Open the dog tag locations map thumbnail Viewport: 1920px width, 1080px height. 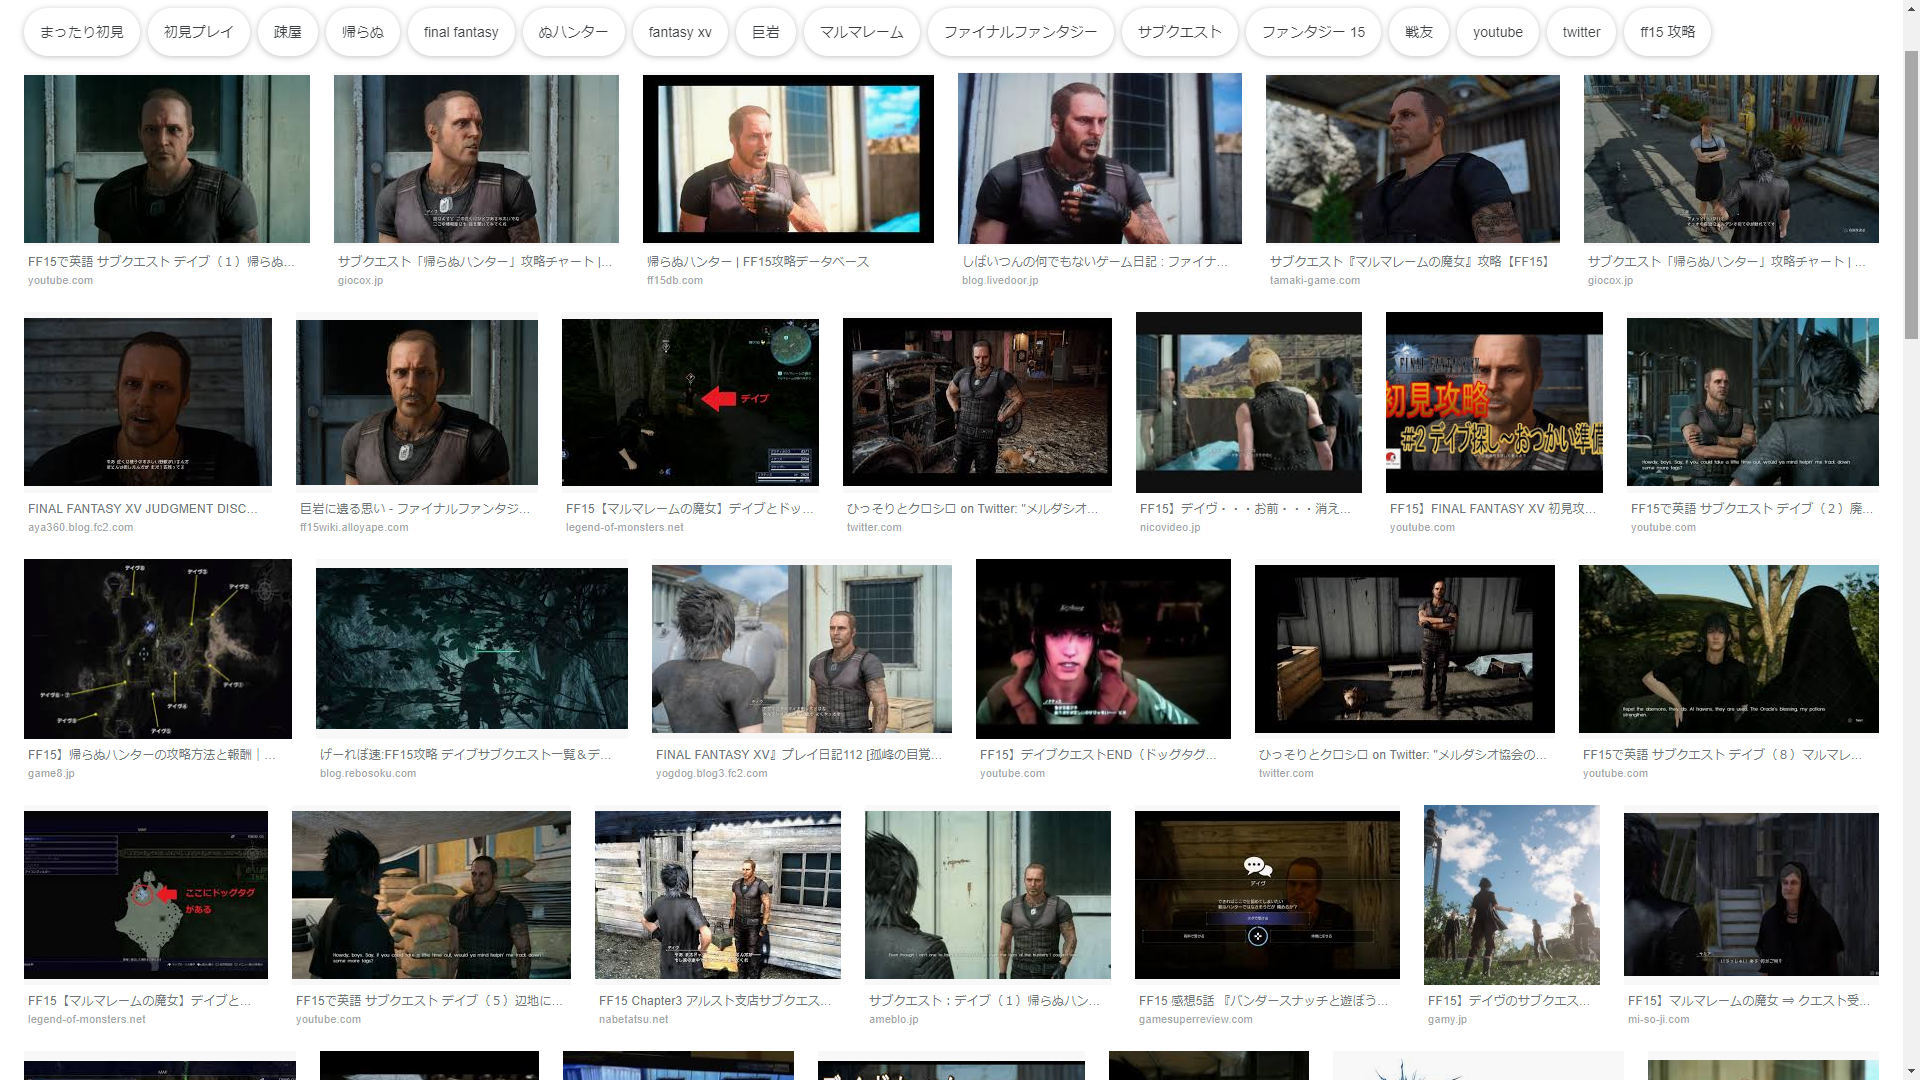pyautogui.click(x=158, y=648)
